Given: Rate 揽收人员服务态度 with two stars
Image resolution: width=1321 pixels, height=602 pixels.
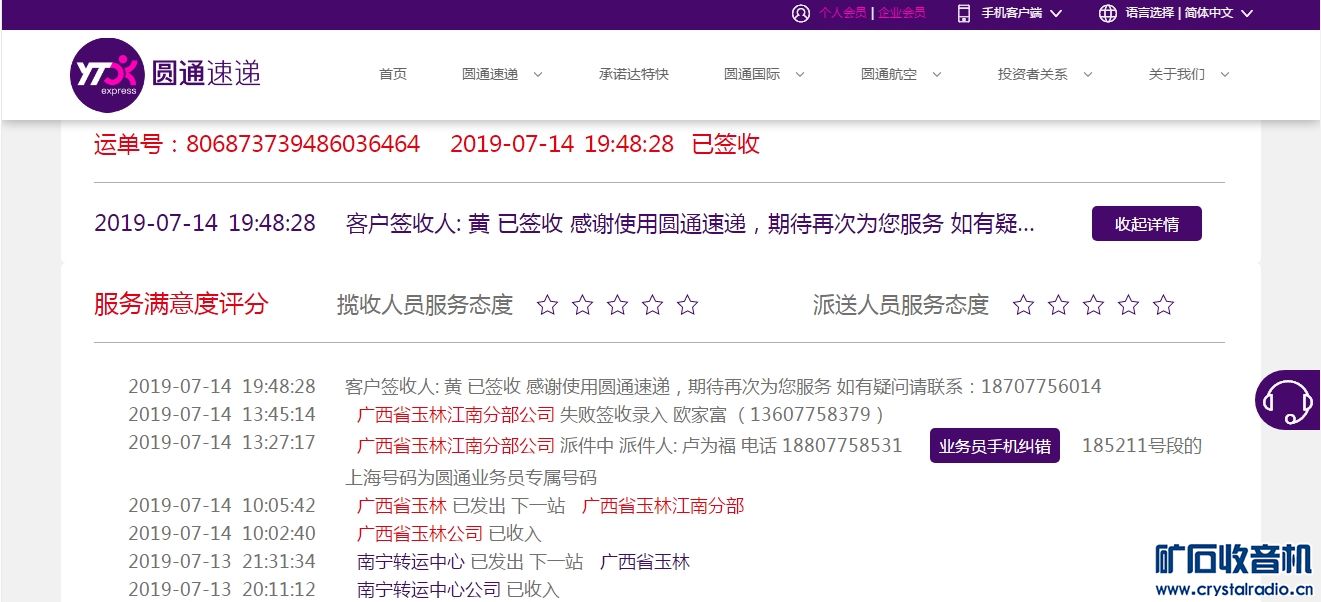Looking at the screenshot, I should tap(582, 305).
